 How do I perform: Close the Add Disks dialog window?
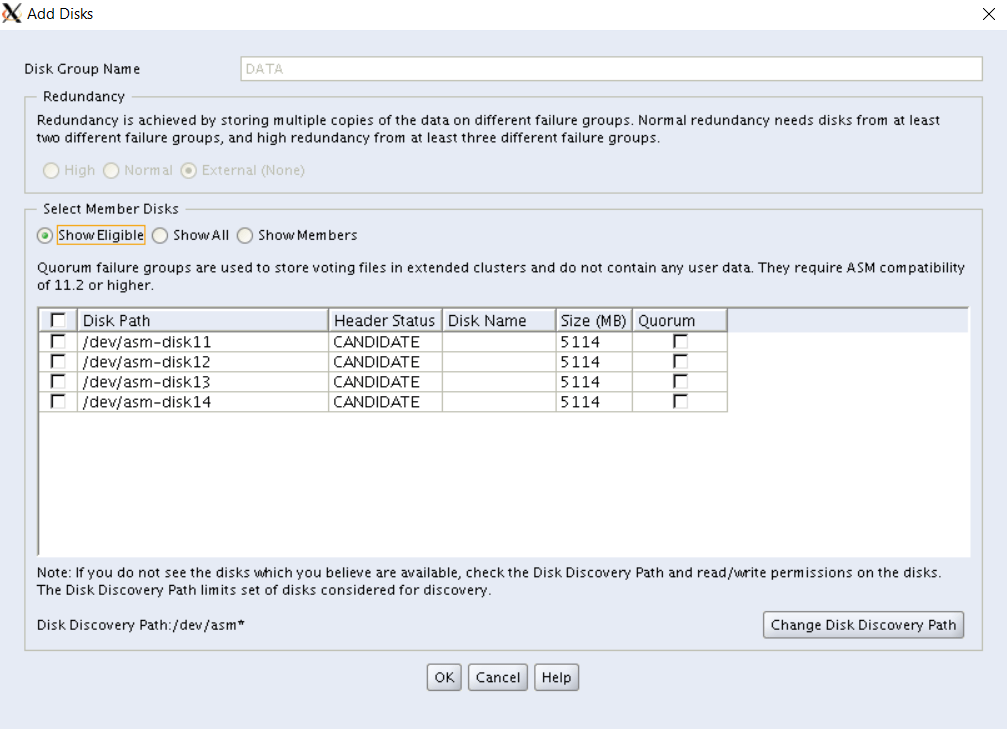coord(989,14)
